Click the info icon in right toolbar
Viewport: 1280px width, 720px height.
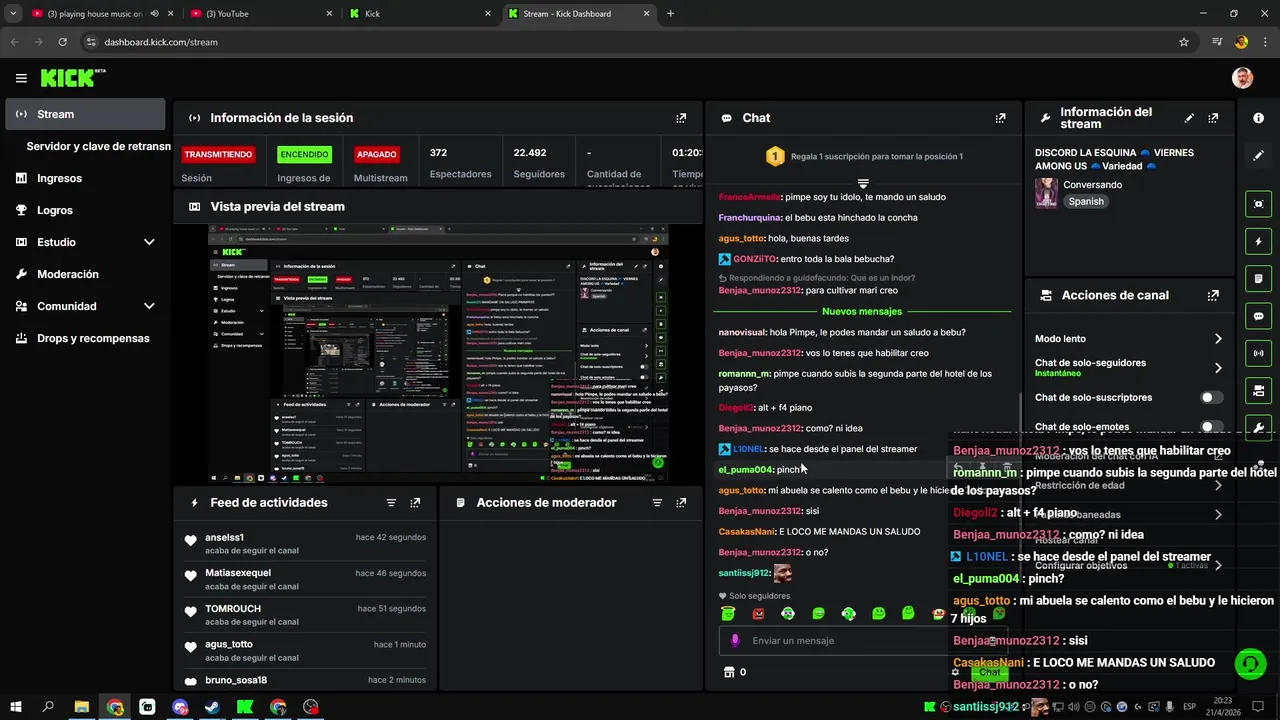[1258, 118]
